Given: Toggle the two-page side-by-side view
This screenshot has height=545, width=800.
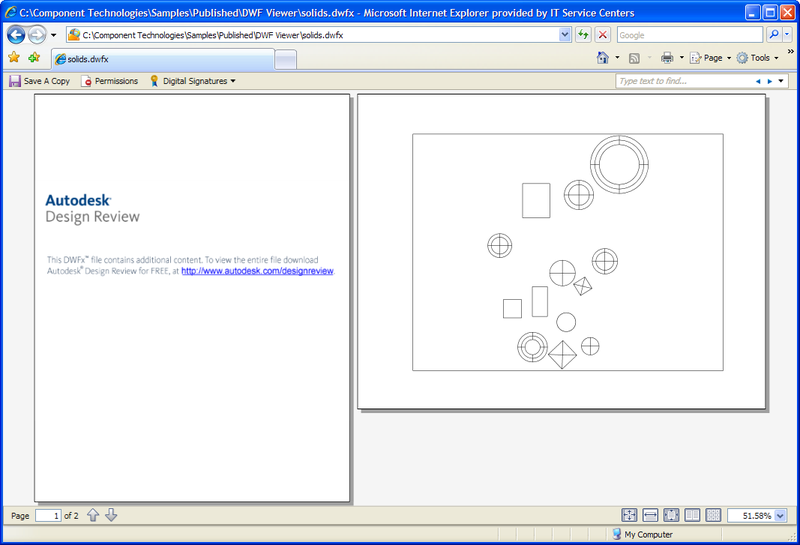Looking at the screenshot, I should pyautogui.click(x=692, y=515).
